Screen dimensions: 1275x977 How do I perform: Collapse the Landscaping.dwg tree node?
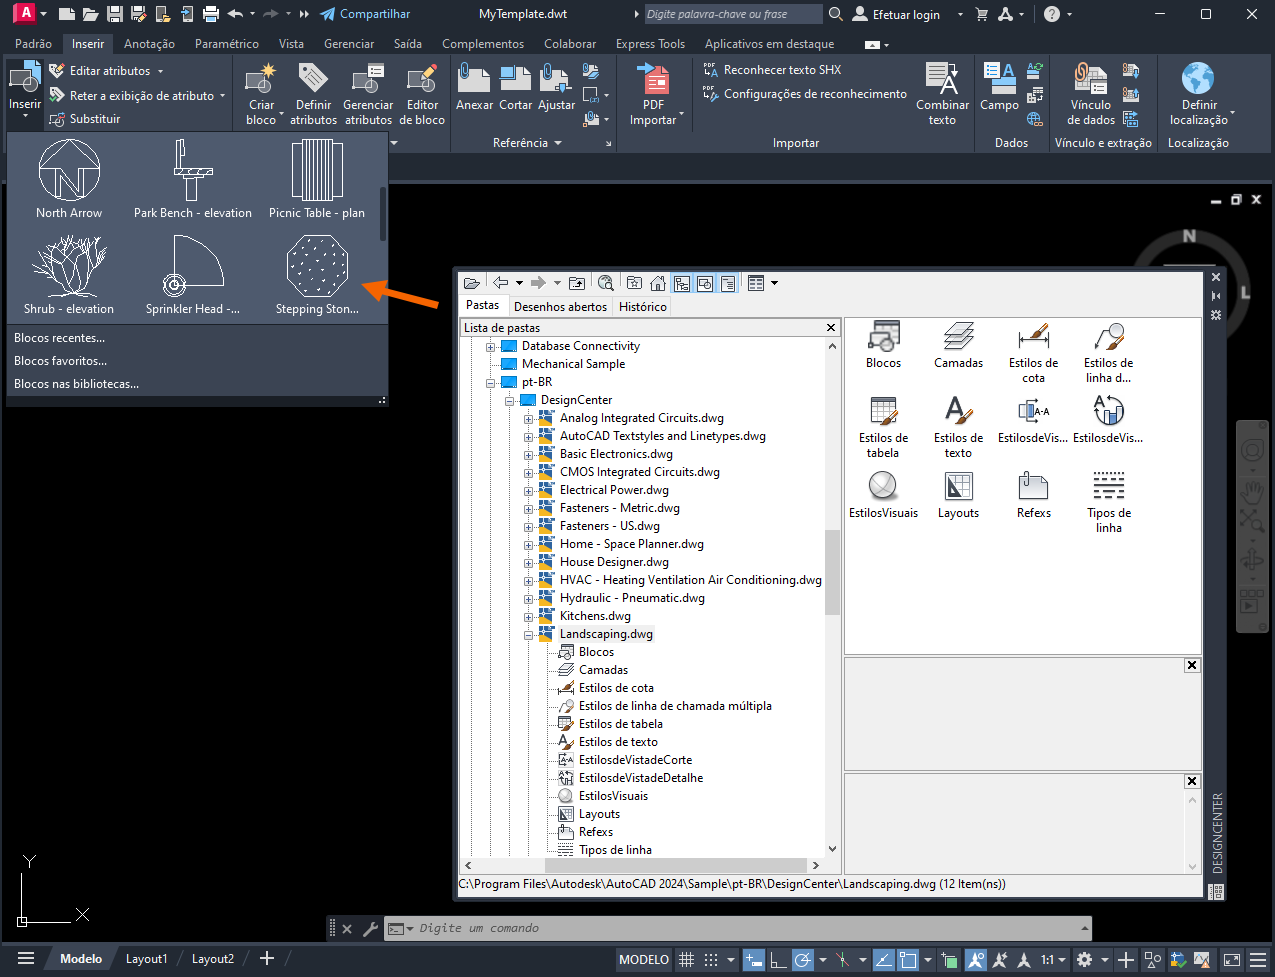pos(529,634)
